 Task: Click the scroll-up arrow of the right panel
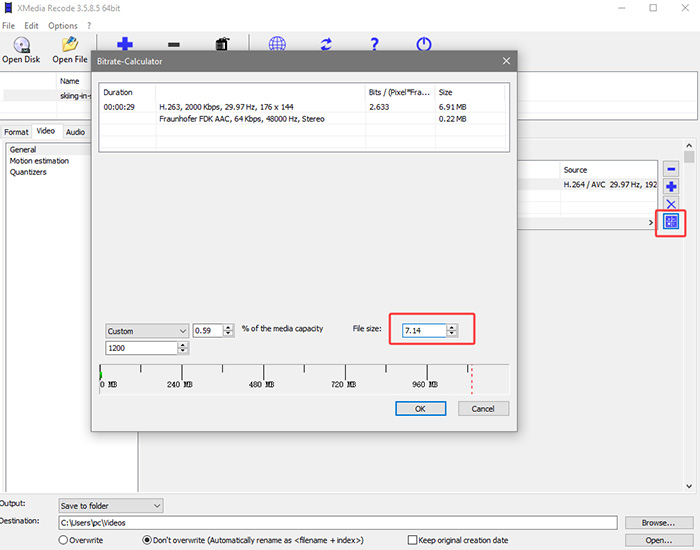pyautogui.click(x=688, y=146)
